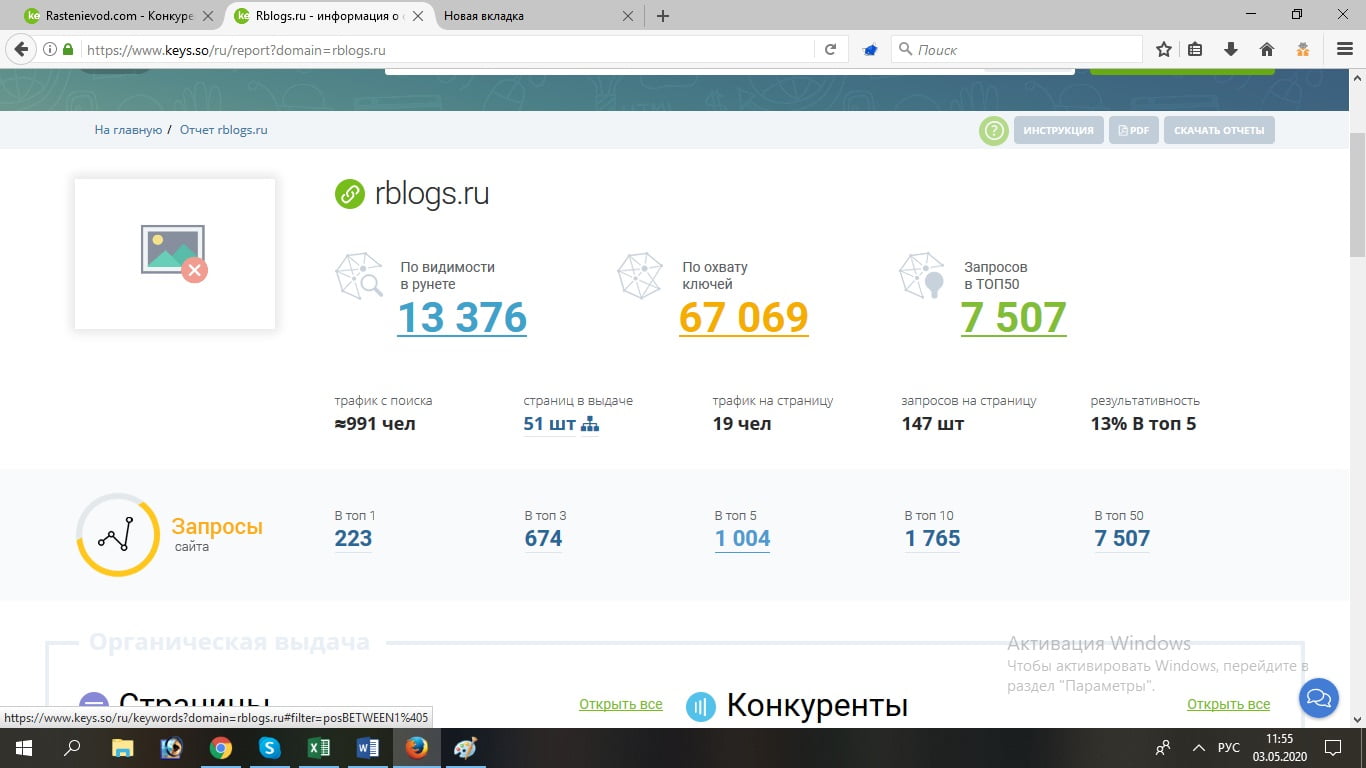Open the На главную breadcrumb link
The width and height of the screenshot is (1366, 768).
[x=128, y=130]
